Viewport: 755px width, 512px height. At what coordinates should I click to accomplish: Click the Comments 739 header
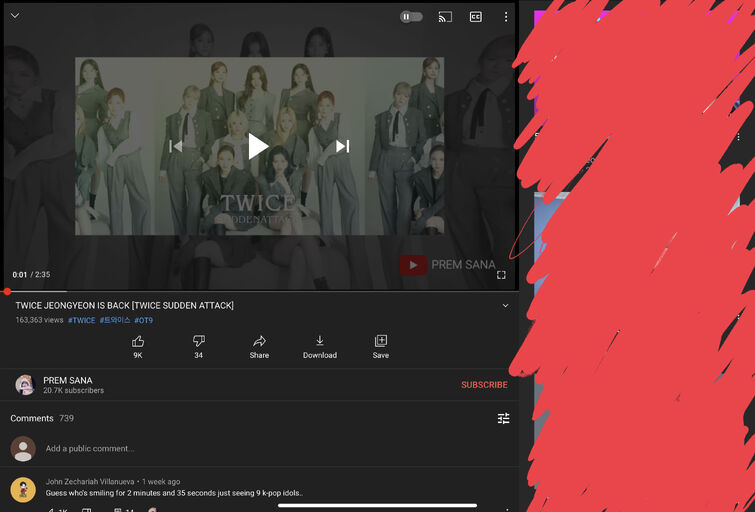click(x=42, y=418)
